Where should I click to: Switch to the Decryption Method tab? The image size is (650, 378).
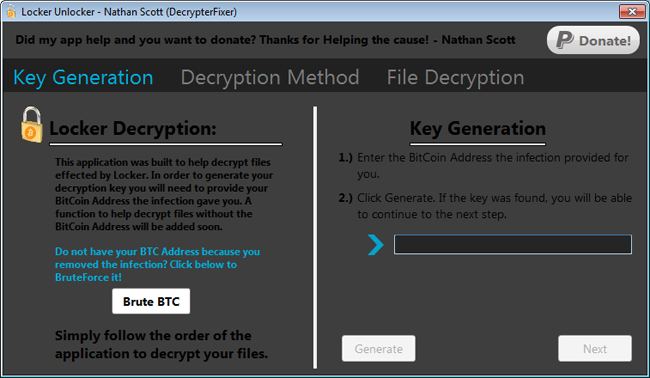pos(270,78)
